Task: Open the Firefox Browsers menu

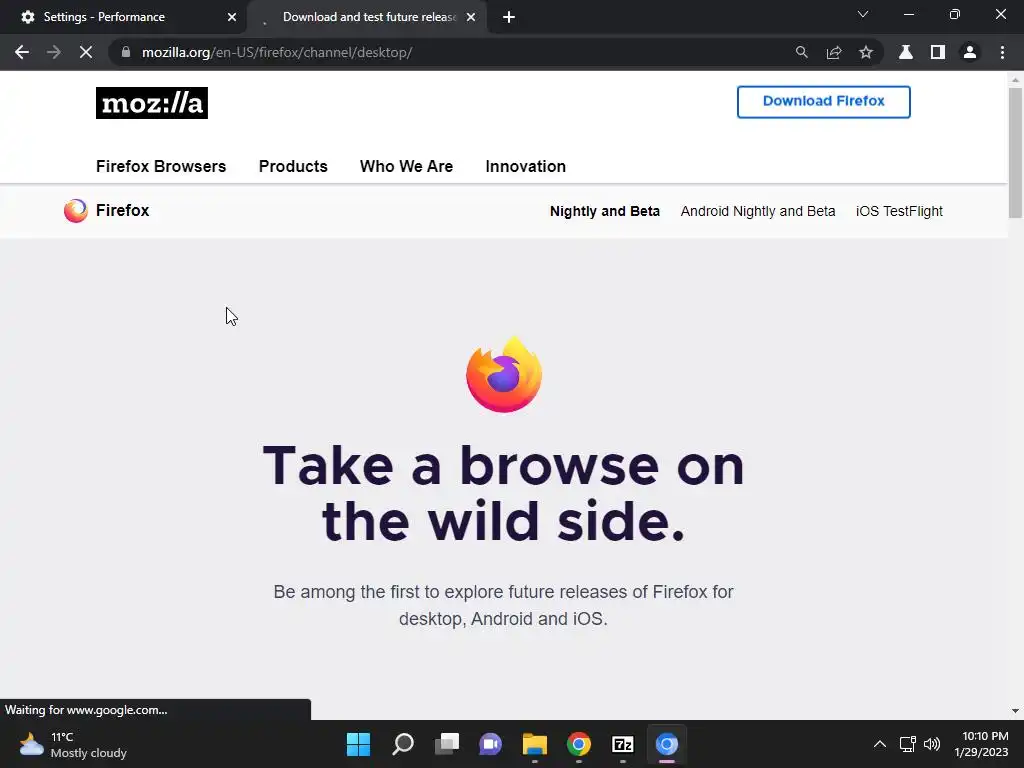Action: pos(161,167)
